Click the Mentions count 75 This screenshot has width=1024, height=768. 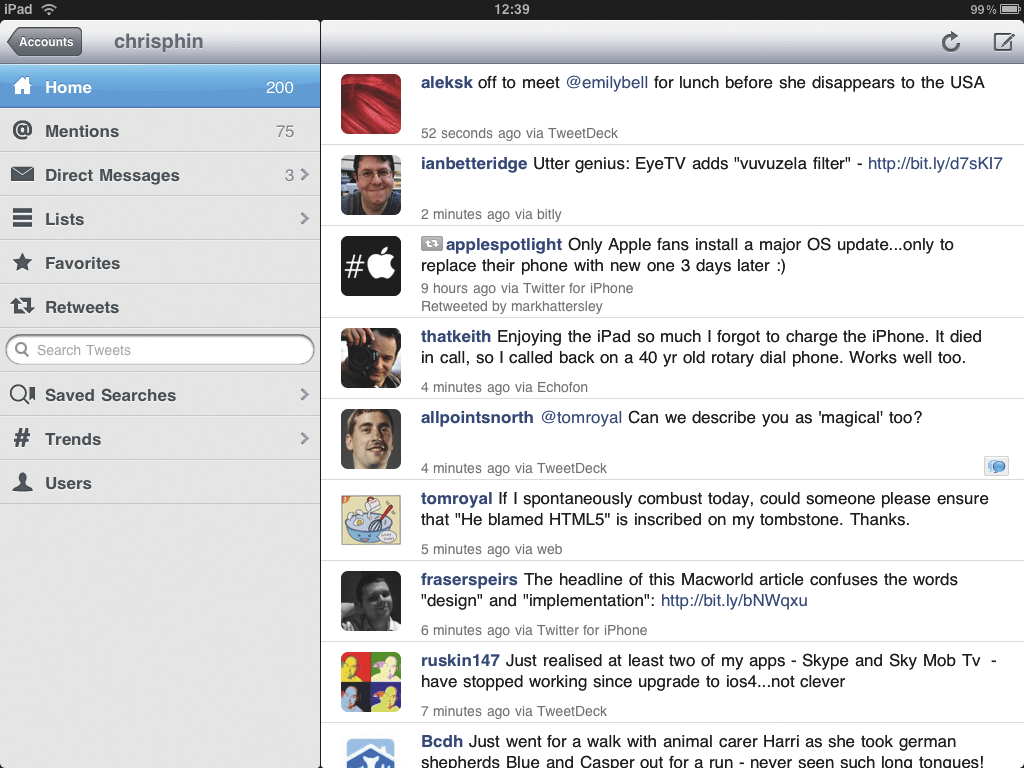pyautogui.click(x=285, y=131)
